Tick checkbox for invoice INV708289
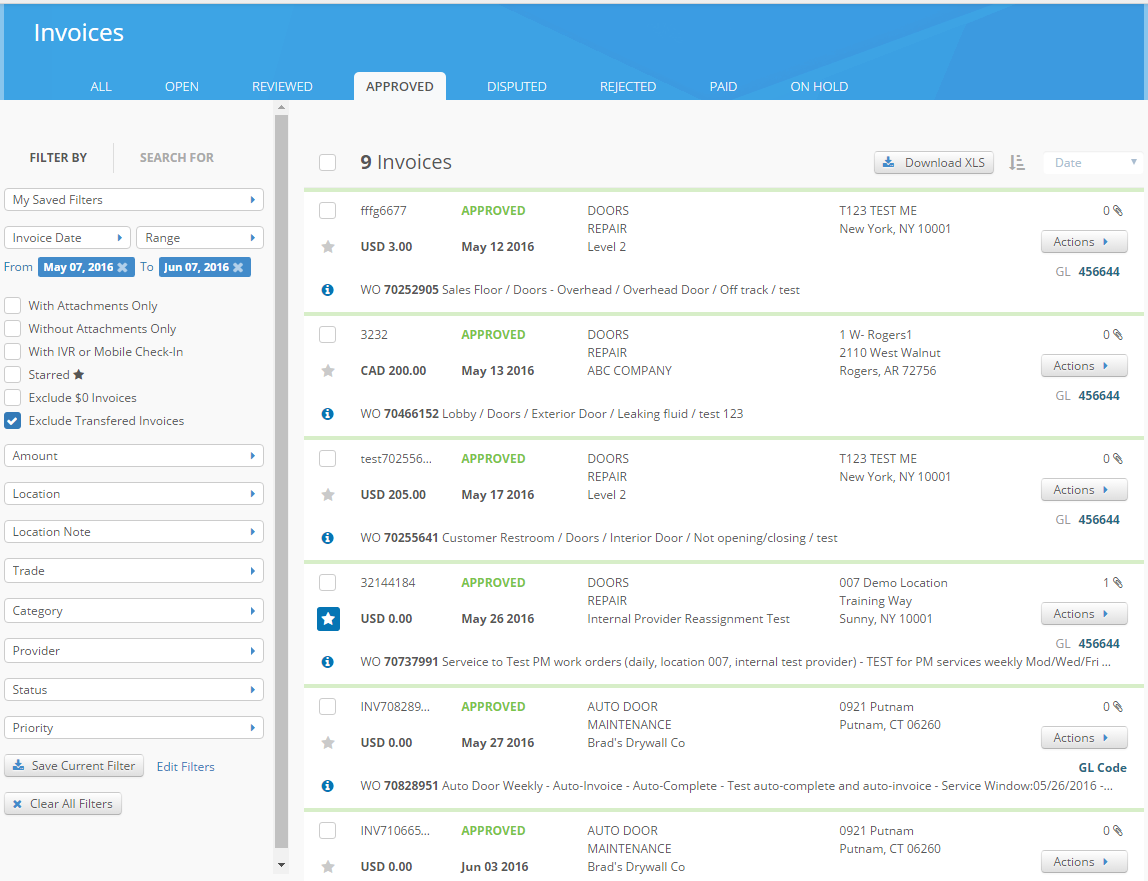The height and width of the screenshot is (881, 1148). point(327,707)
